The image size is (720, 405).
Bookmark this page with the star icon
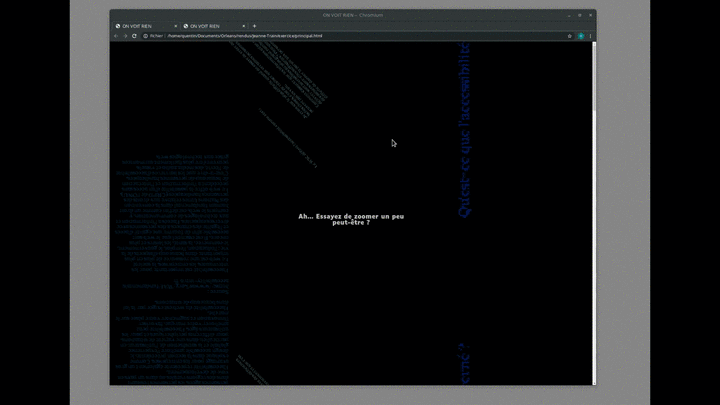(x=570, y=36)
